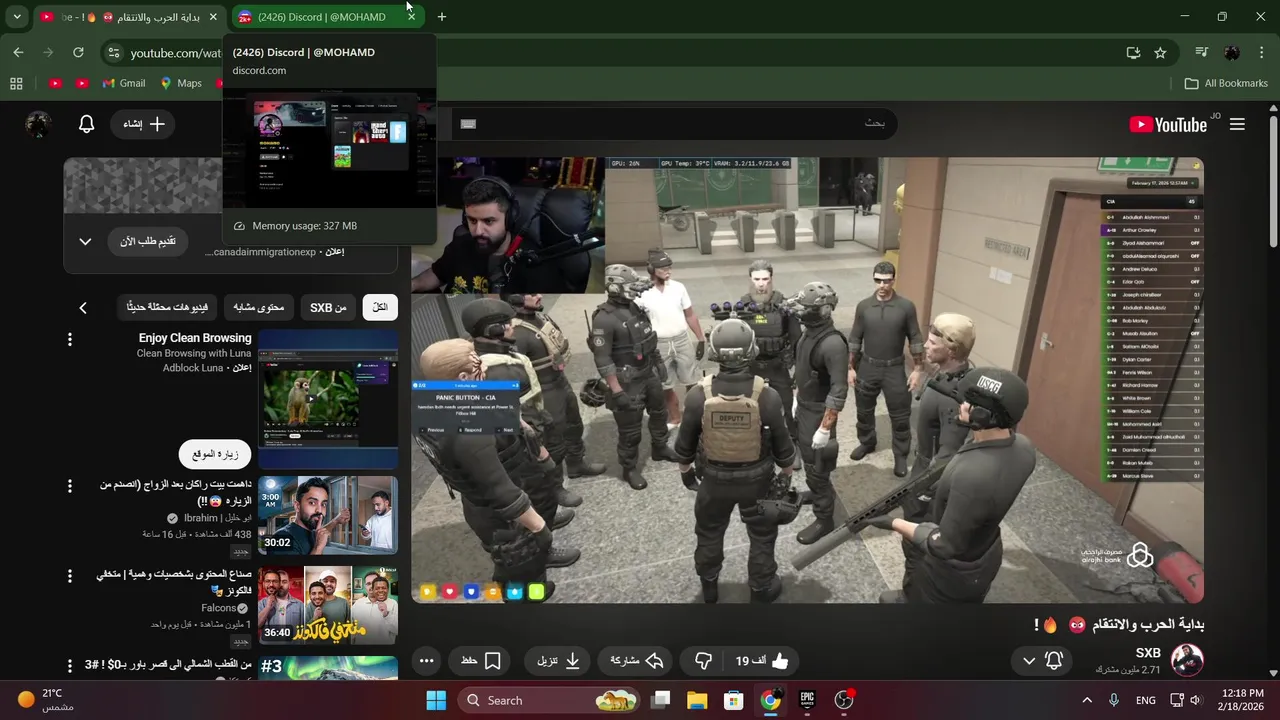Open the YouTube account avatar menu
The width and height of the screenshot is (1280, 720).
[x=38, y=124]
